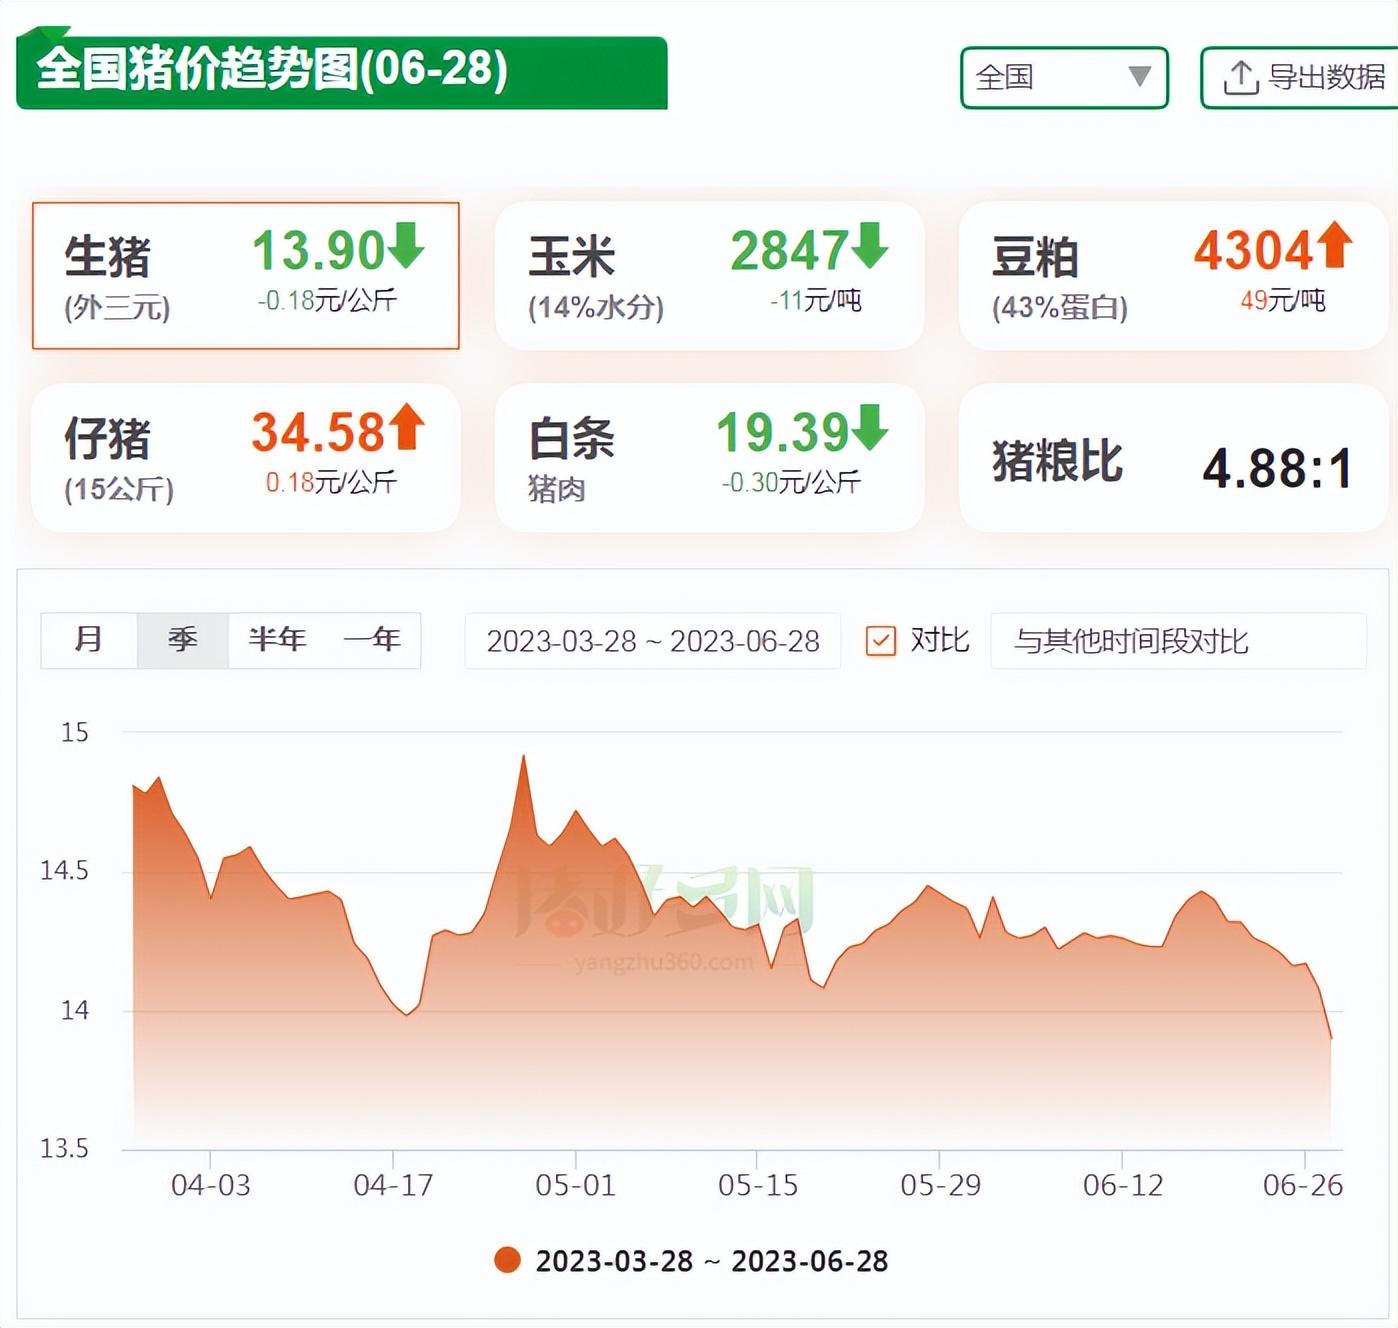Switch chart range to 一年 tab
Screen dimensions: 1398x1328
tap(372, 640)
